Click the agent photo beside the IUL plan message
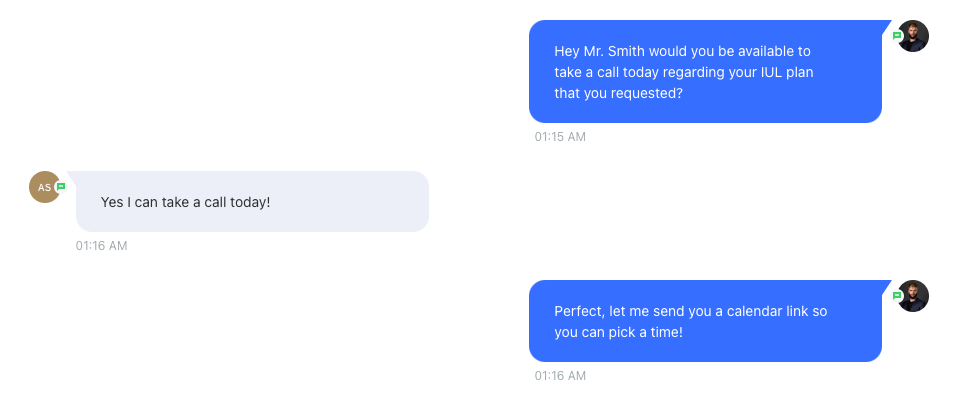 (913, 36)
